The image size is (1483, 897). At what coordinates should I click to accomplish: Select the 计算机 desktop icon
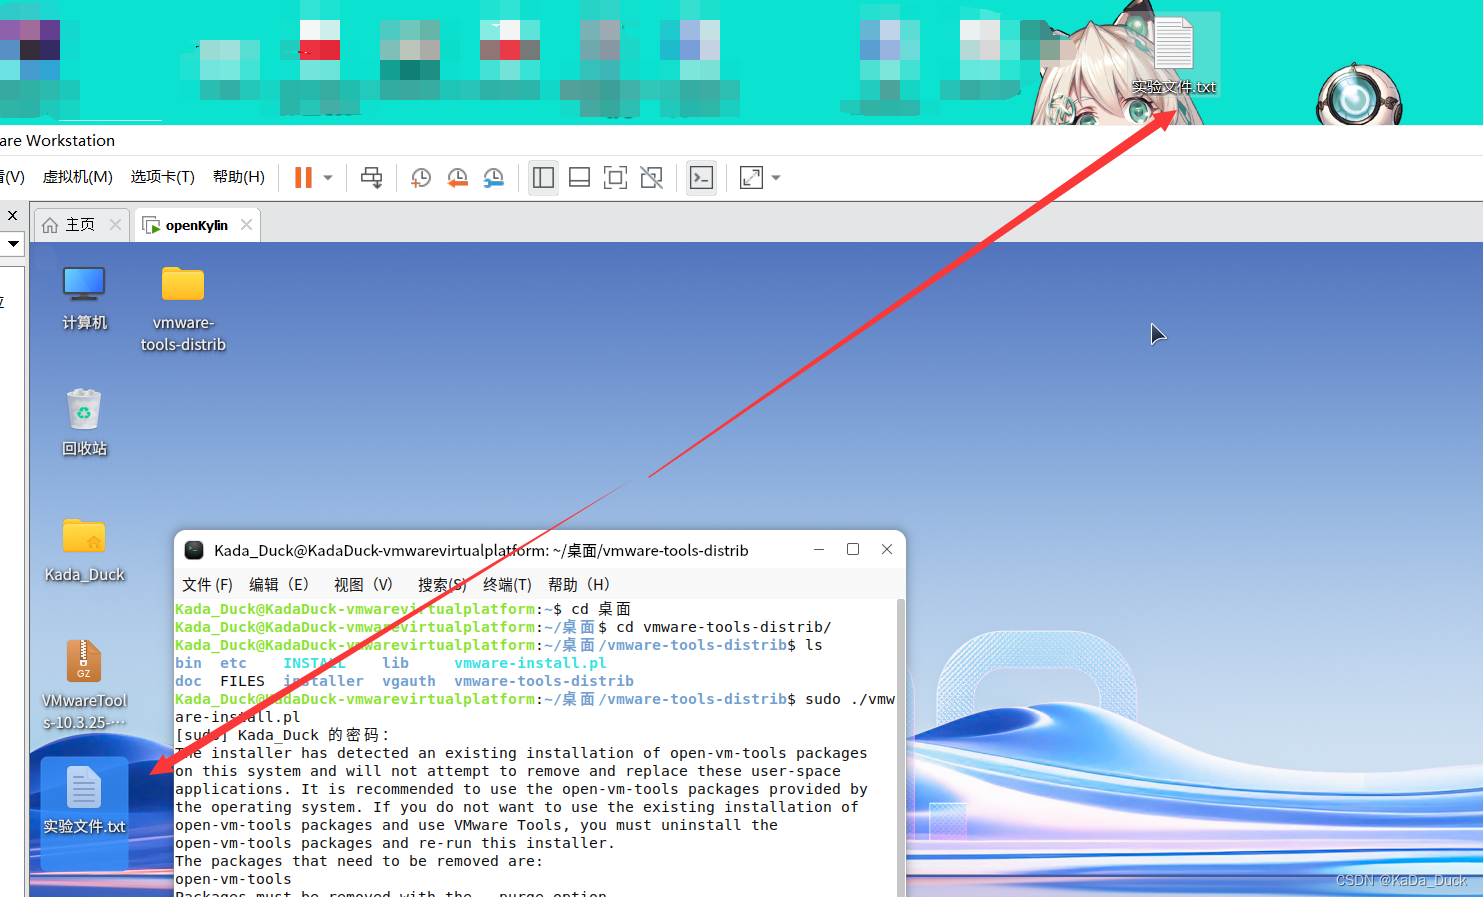[84, 298]
